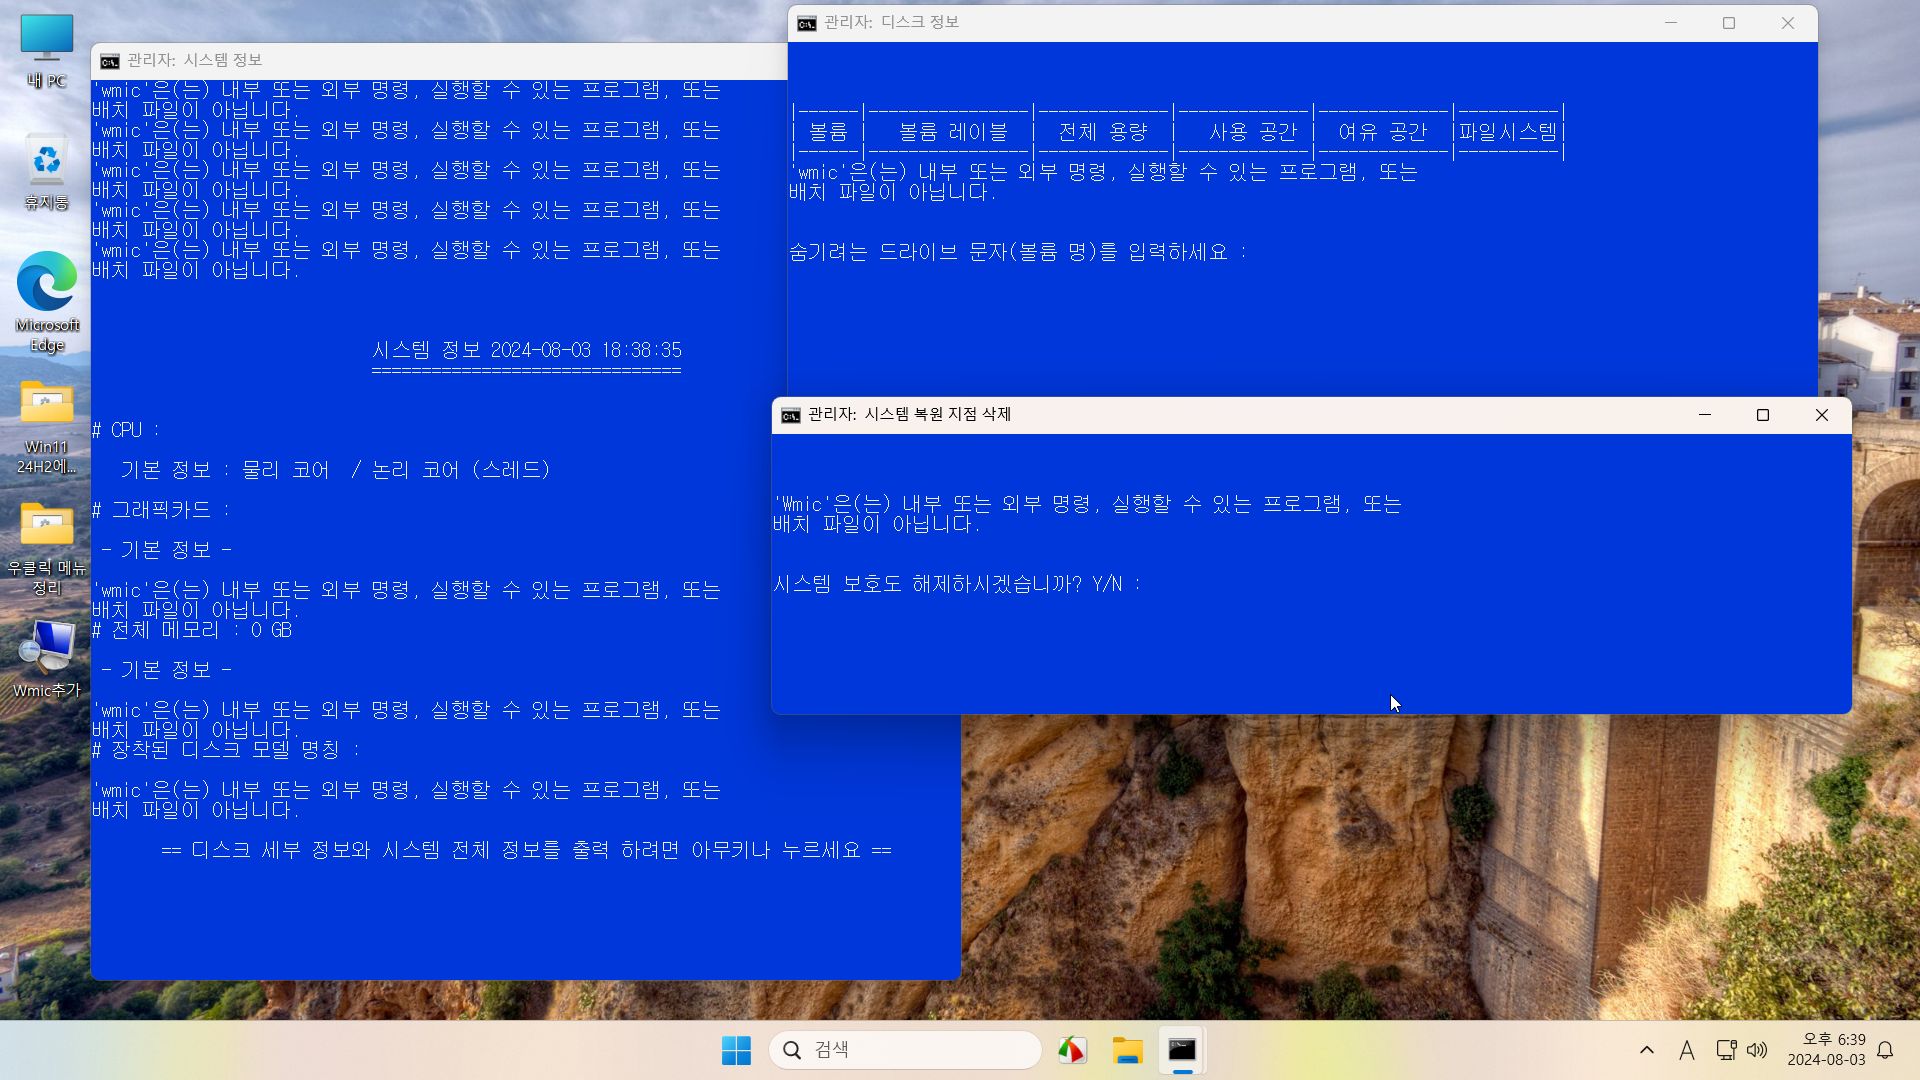Click the 물리 코어 / 논리 코어 line
1920x1080 pixels.
336,470
